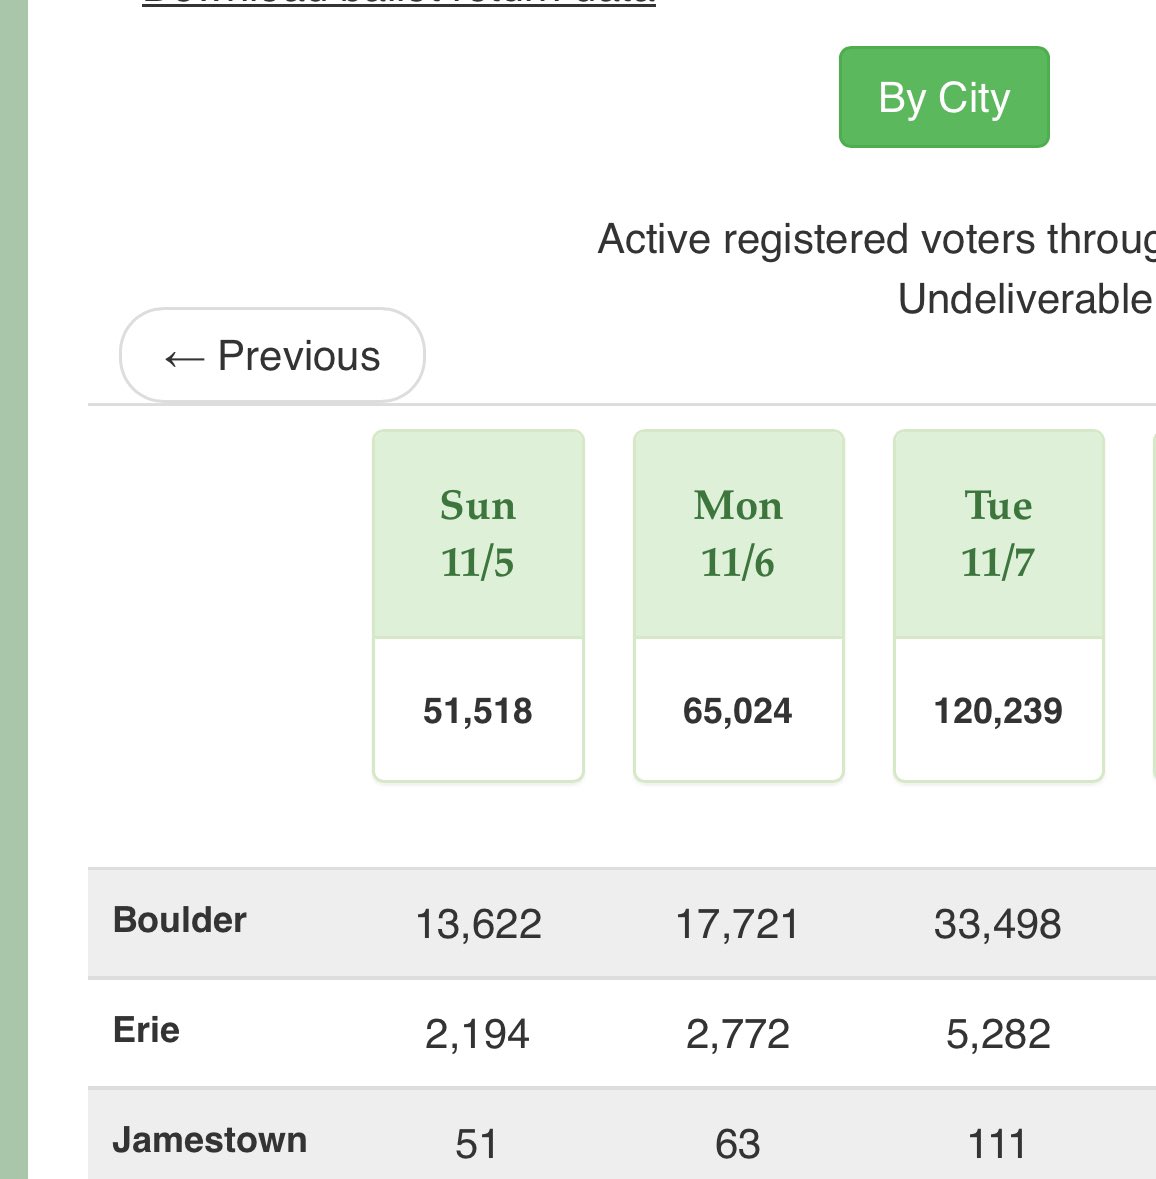Click the 51,518 total under Sun 11/5

coord(478,711)
